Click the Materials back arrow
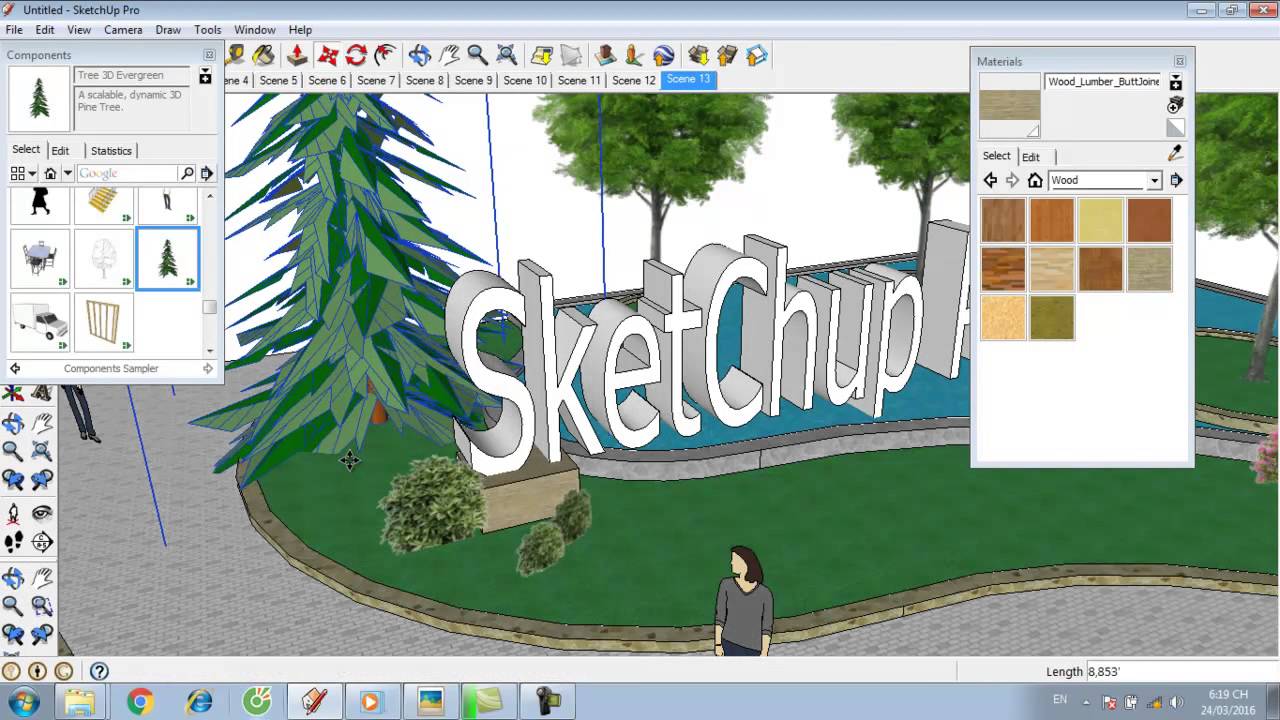This screenshot has width=1280, height=720. pyautogui.click(x=990, y=180)
